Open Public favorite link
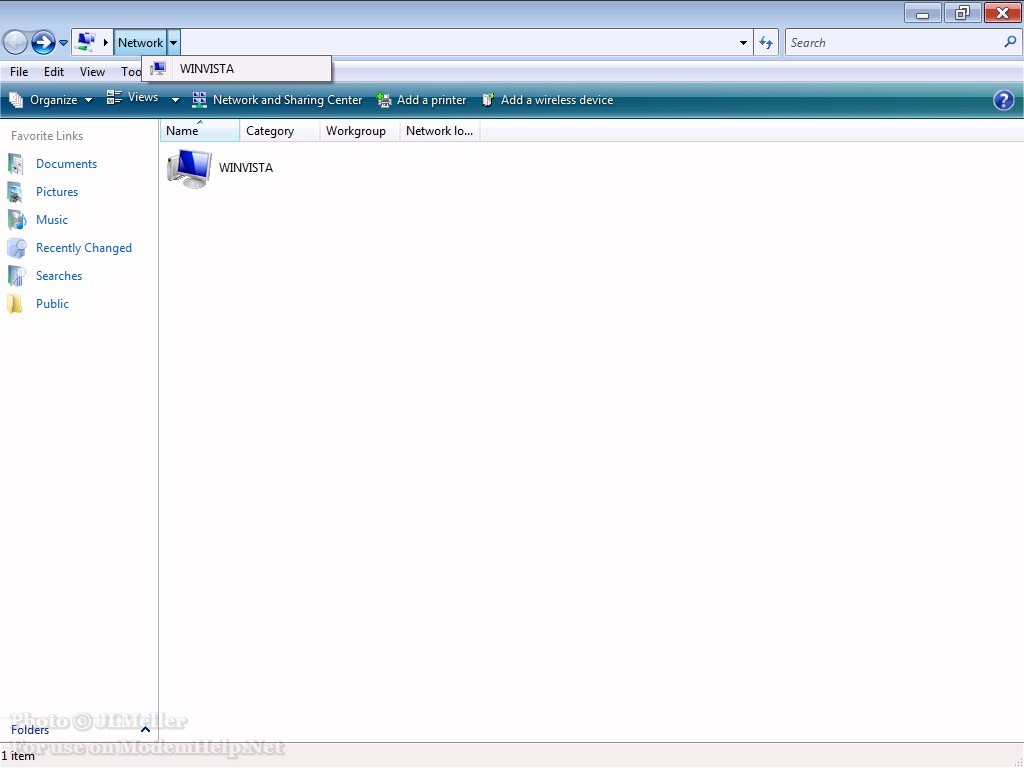 (x=52, y=304)
